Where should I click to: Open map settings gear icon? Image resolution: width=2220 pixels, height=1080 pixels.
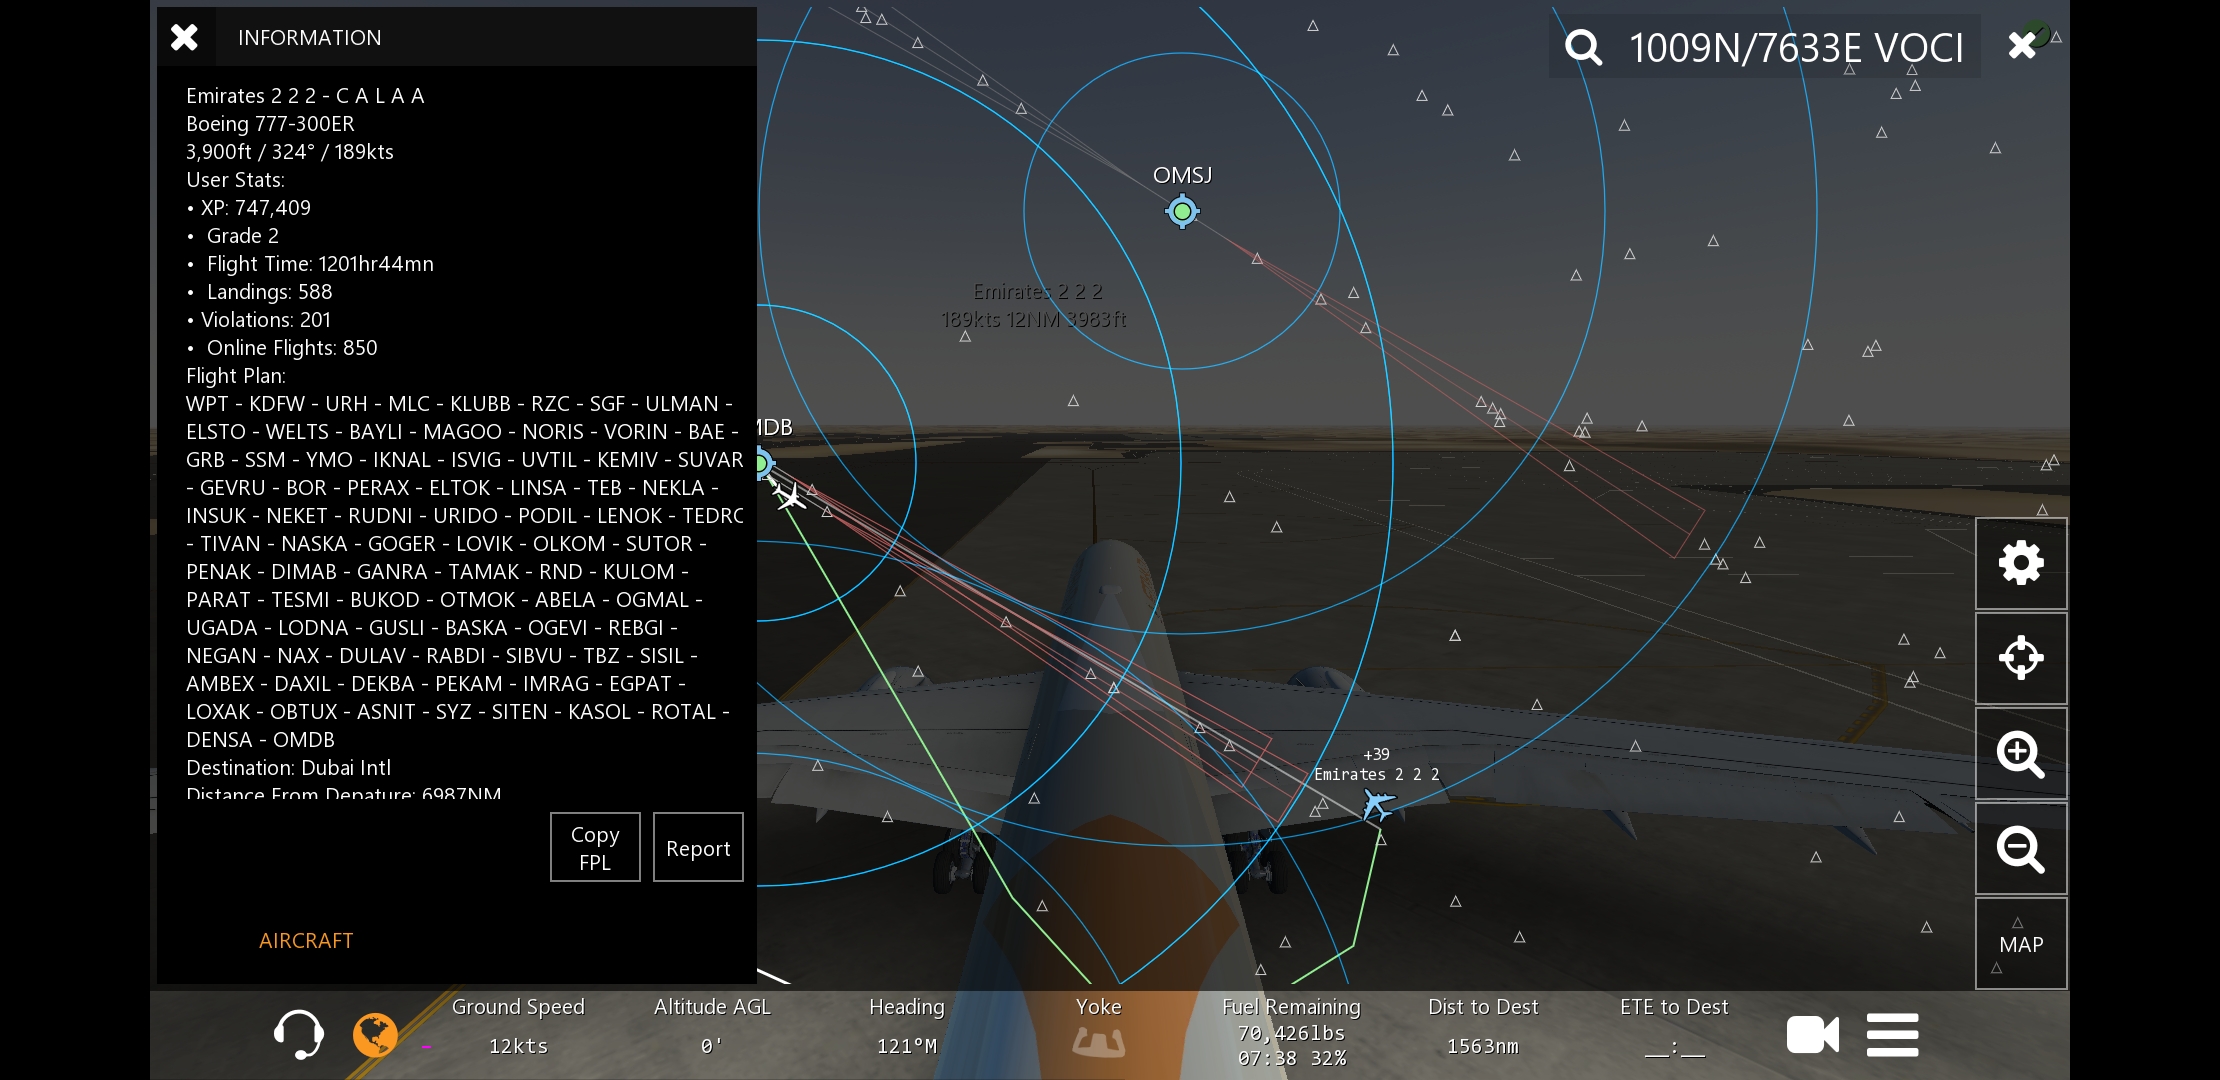pyautogui.click(x=2020, y=563)
